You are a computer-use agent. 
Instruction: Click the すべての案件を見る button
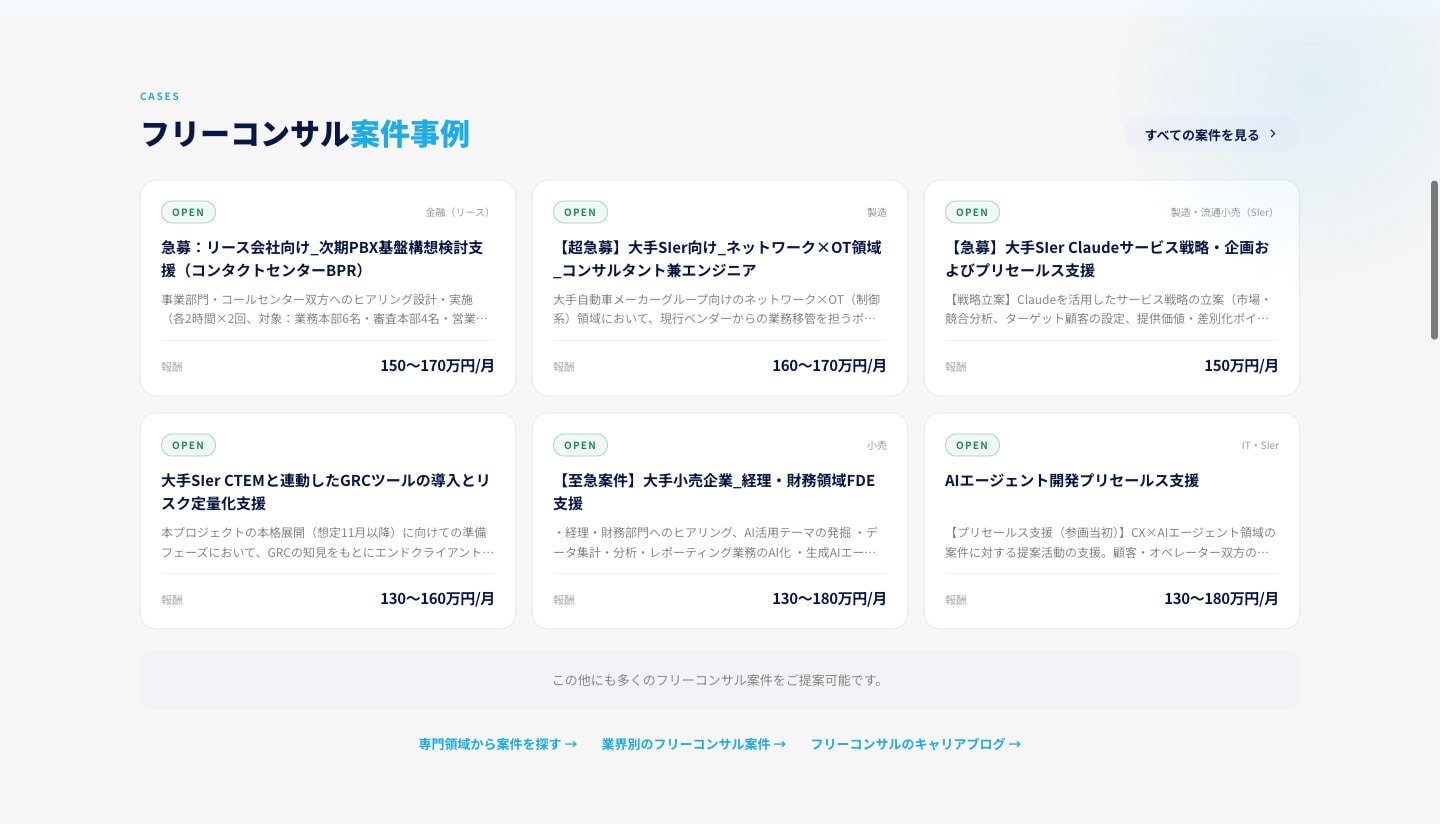tap(1212, 134)
